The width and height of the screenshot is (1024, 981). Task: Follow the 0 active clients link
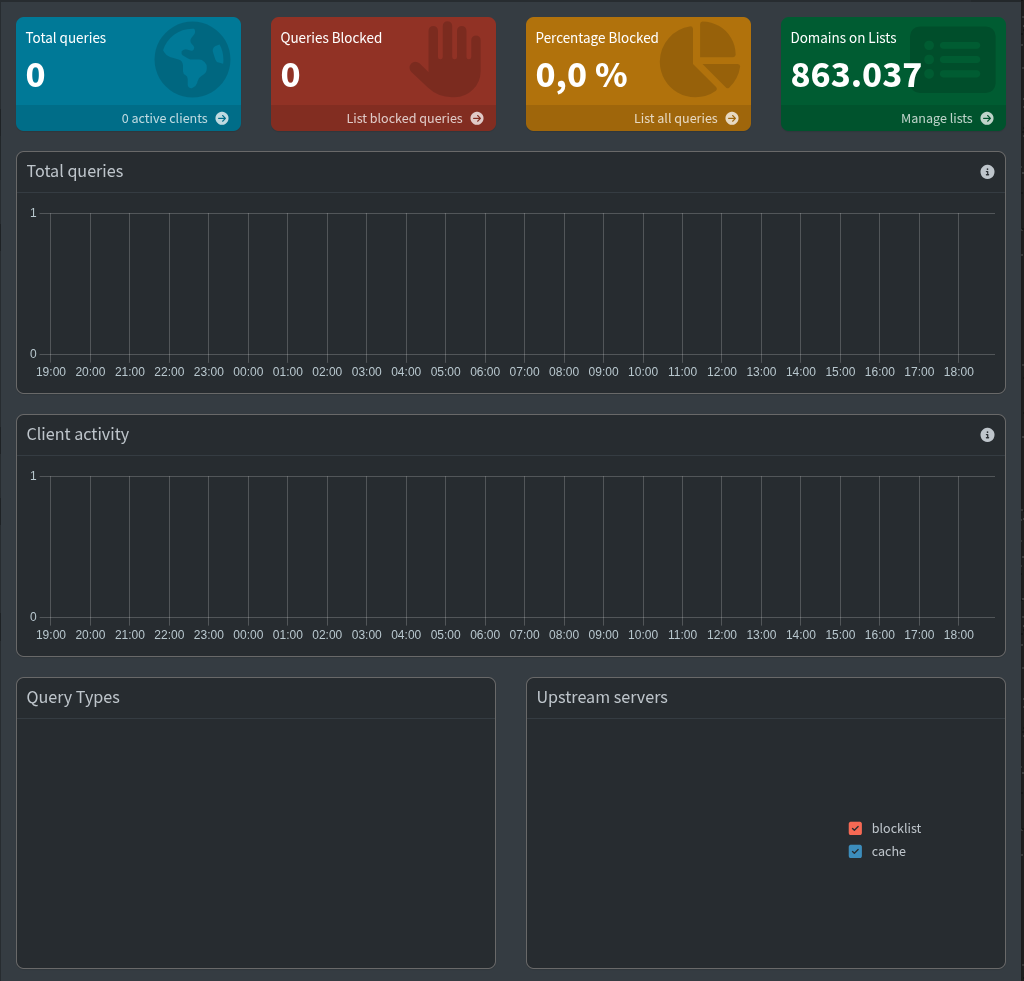164,118
